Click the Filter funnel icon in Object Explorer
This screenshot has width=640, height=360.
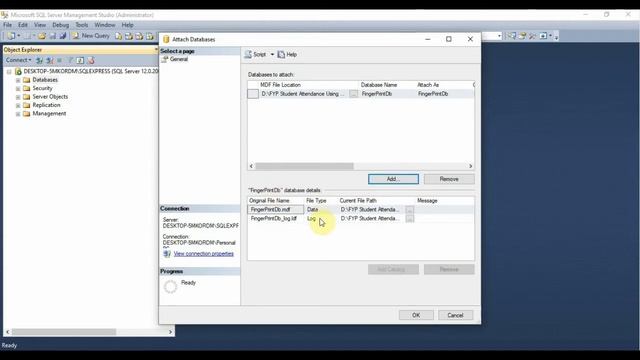pos(70,60)
